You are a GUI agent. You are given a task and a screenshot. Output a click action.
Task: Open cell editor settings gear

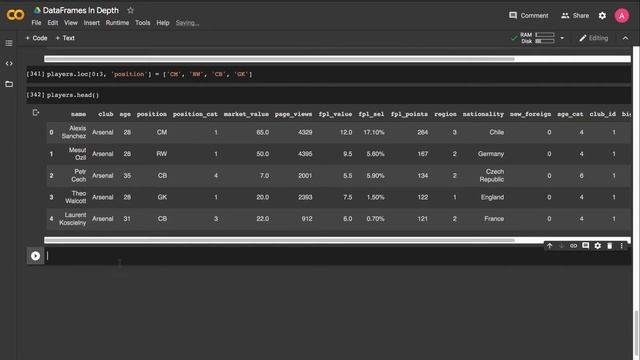click(598, 246)
